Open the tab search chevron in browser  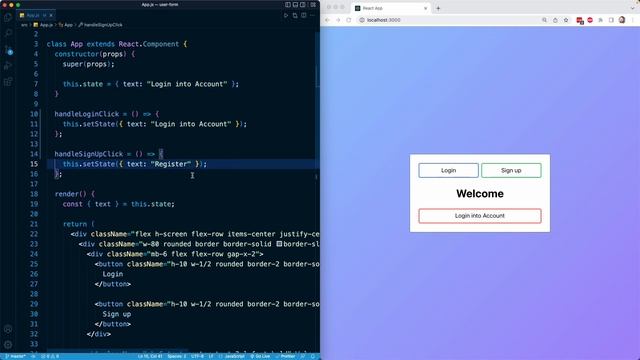point(632,8)
